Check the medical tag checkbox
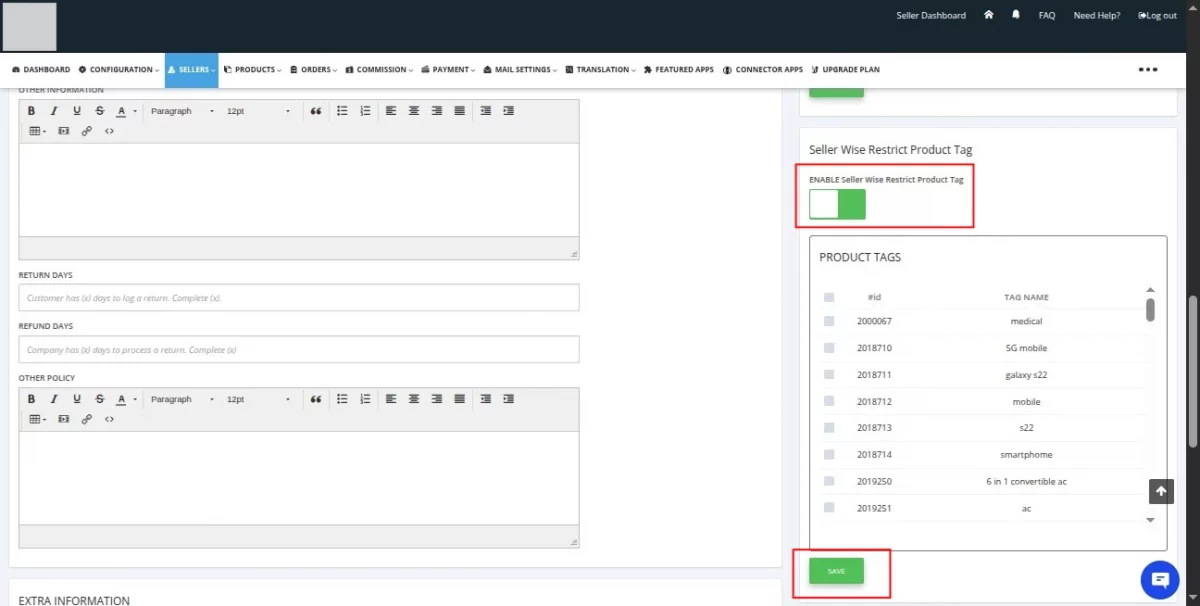Screen dimensions: 1200x606 tap(829, 321)
